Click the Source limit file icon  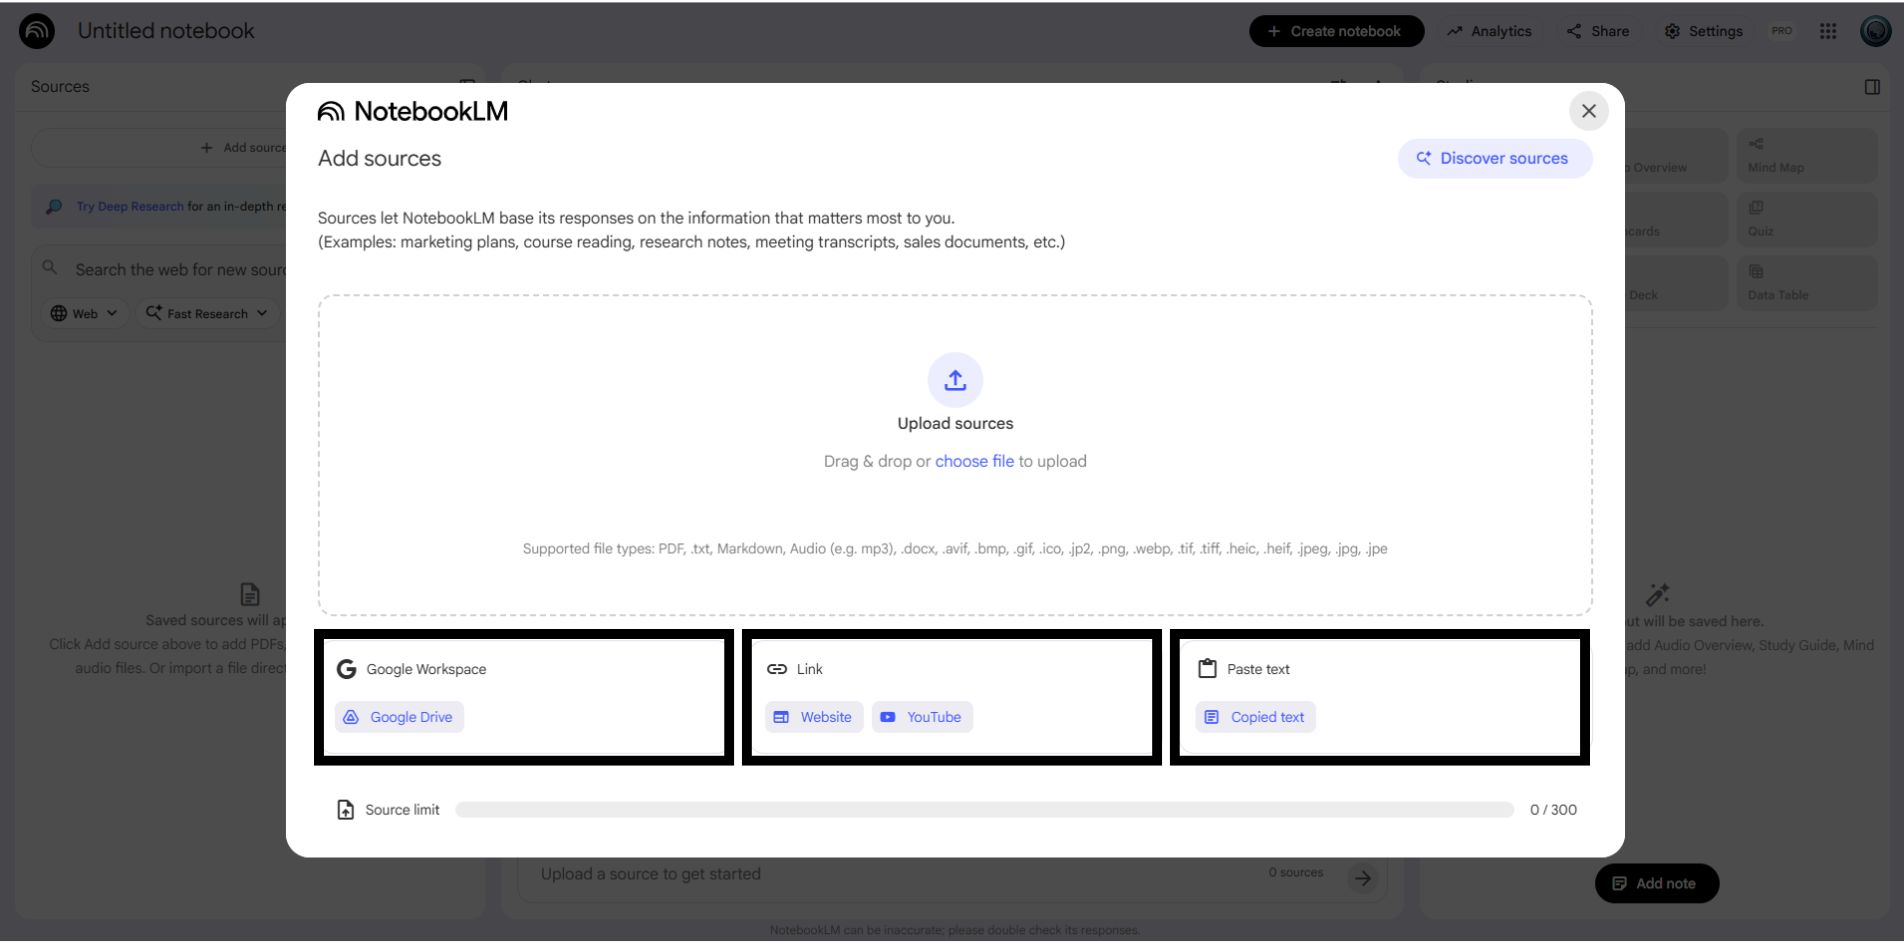pyautogui.click(x=345, y=810)
